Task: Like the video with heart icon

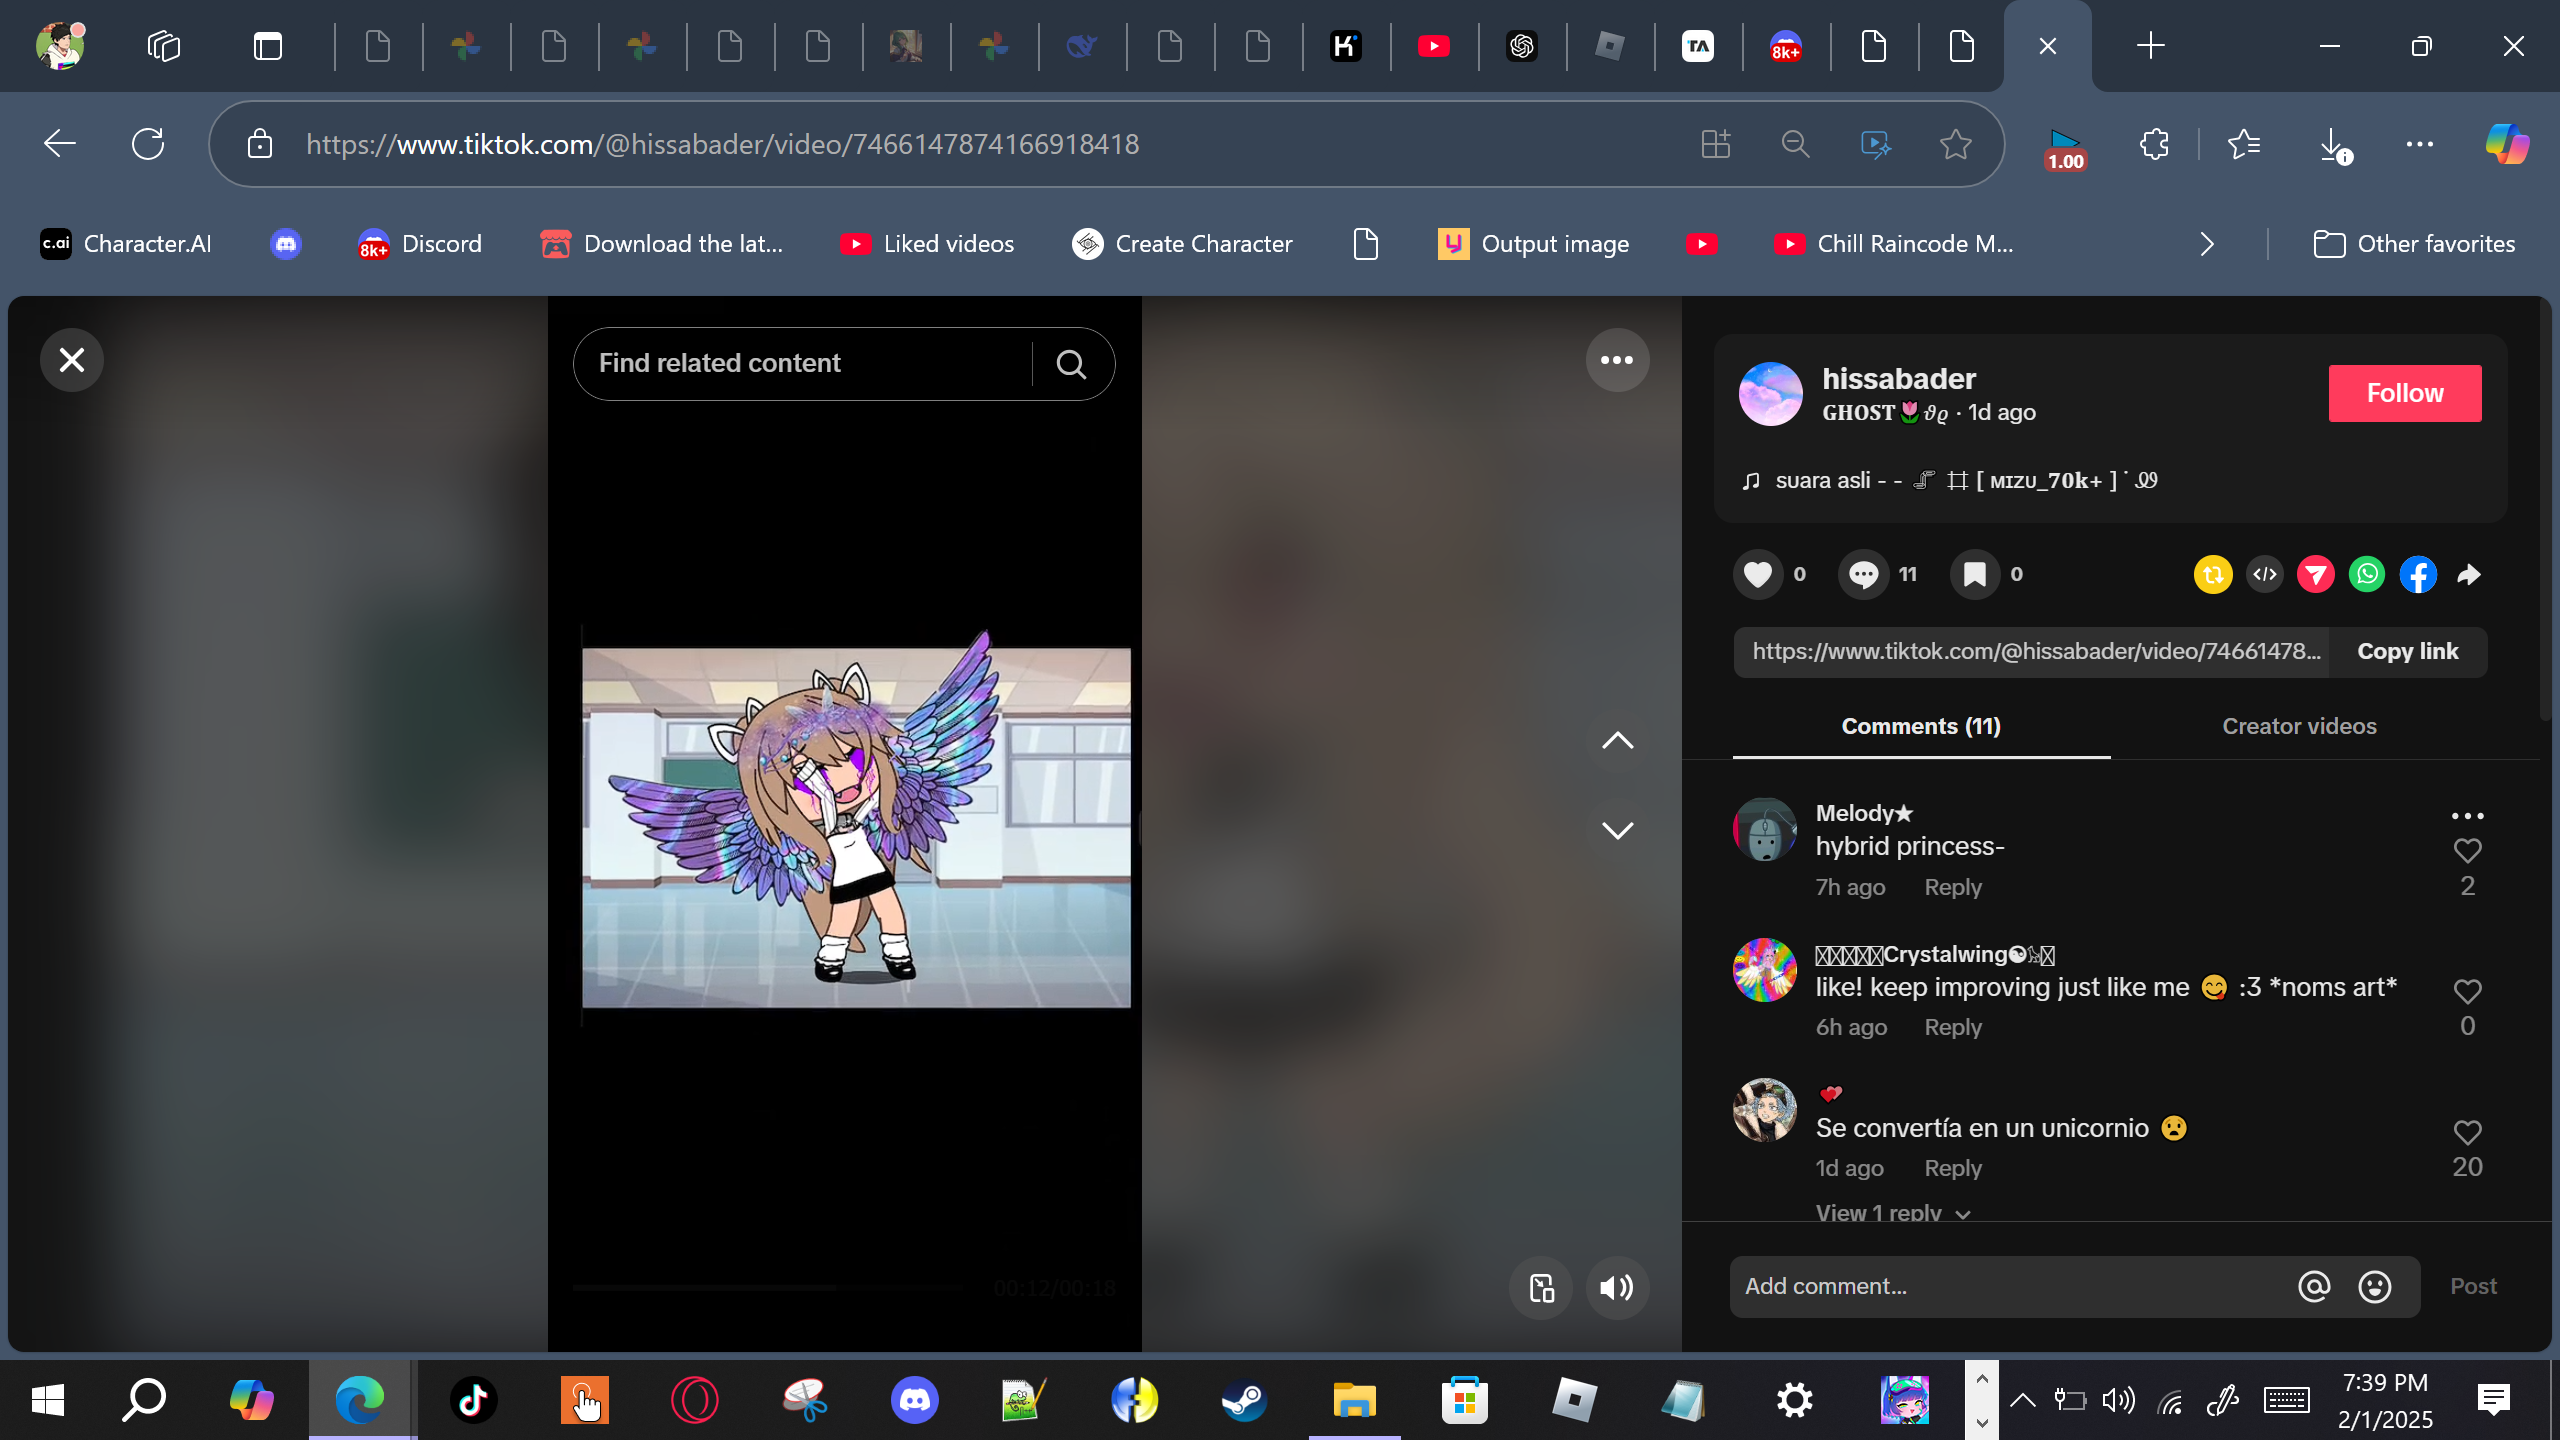Action: (1758, 574)
